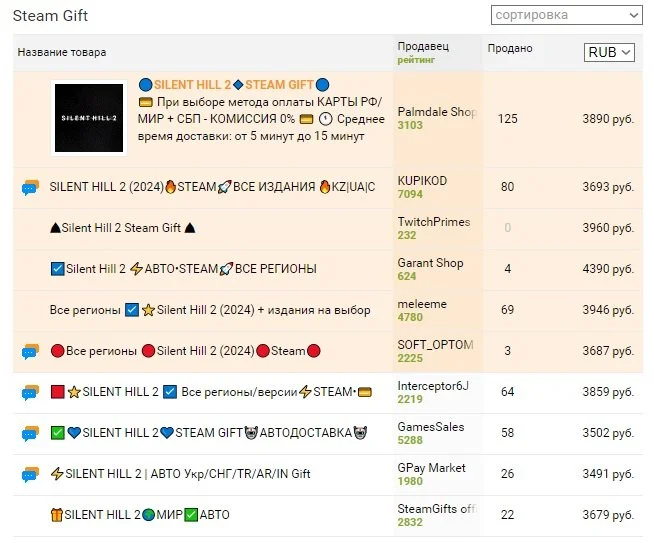
Task: Click blue circle icon before SILENT HILL 2 STEAM GIFT
Action: (145, 85)
